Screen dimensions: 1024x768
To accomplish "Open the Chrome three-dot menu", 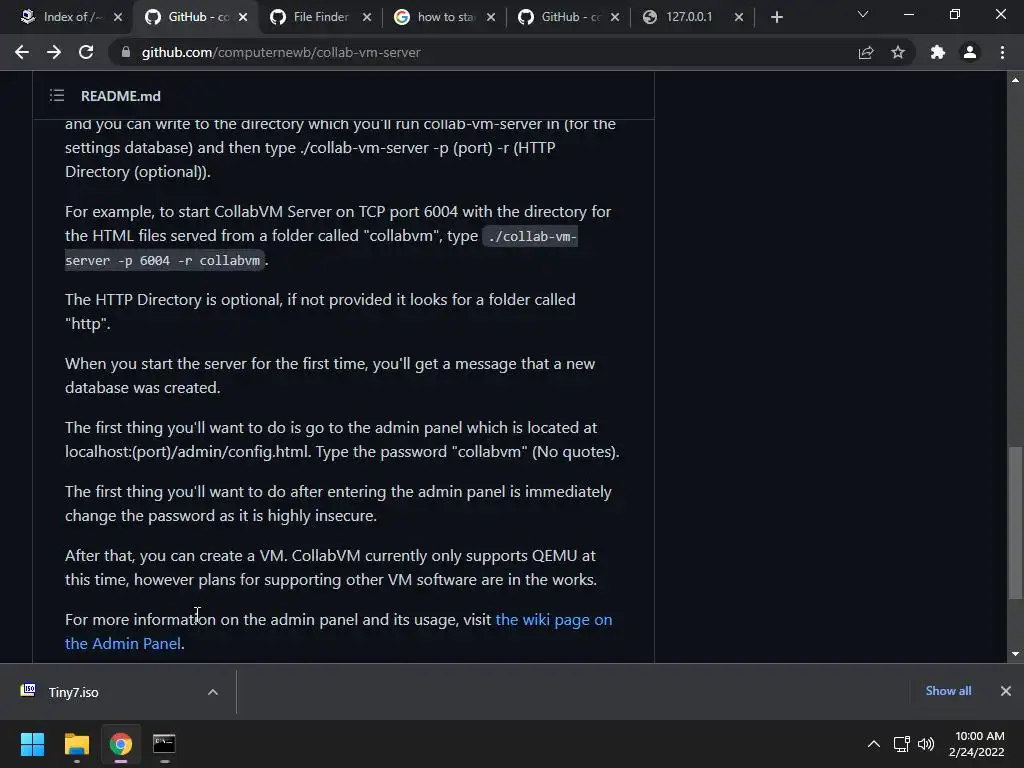I will click(x=1002, y=52).
